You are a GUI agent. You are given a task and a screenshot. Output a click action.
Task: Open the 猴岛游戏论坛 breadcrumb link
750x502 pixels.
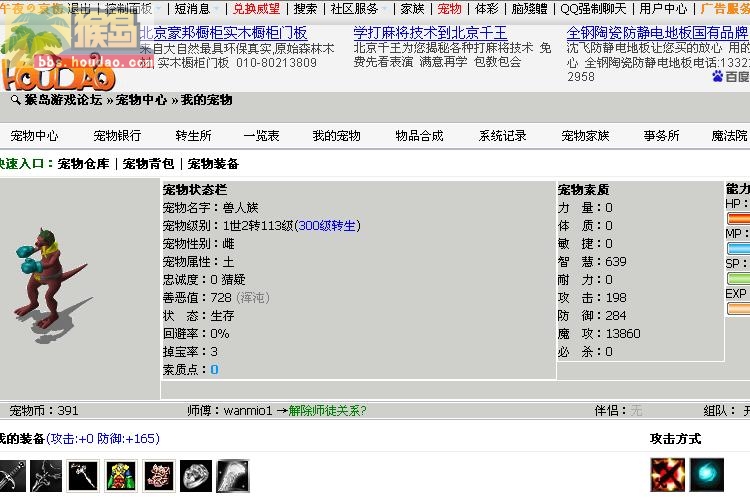coord(64,100)
